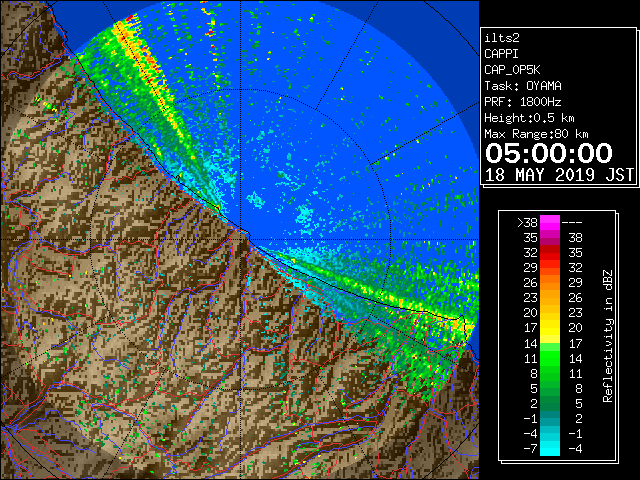This screenshot has width=640, height=480.
Task: Select the 'Height:0.5 km' text
Action: point(529,118)
